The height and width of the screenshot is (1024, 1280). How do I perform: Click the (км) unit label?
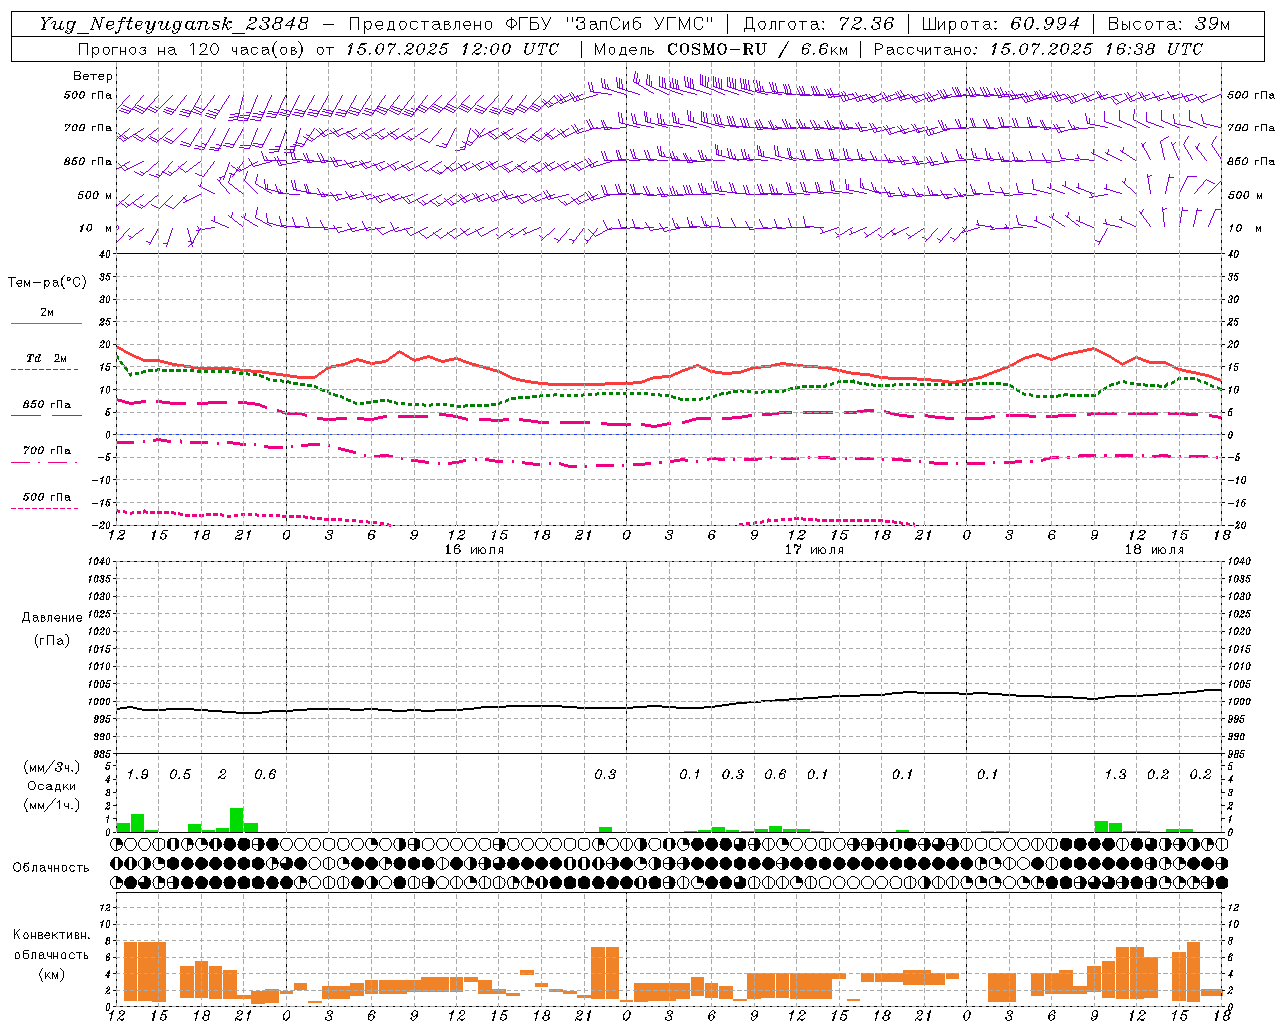coord(51,974)
